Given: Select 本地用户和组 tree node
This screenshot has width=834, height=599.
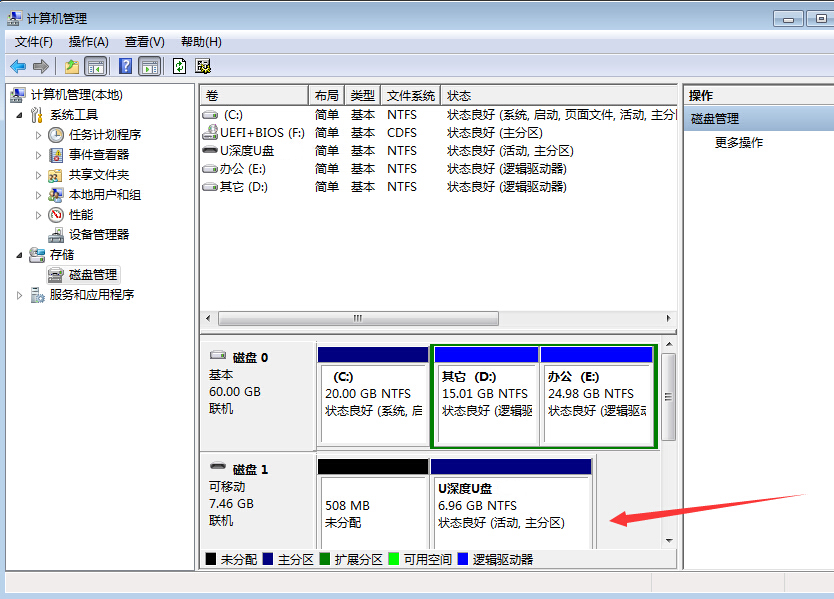Looking at the screenshot, I should pyautogui.click(x=104, y=194).
